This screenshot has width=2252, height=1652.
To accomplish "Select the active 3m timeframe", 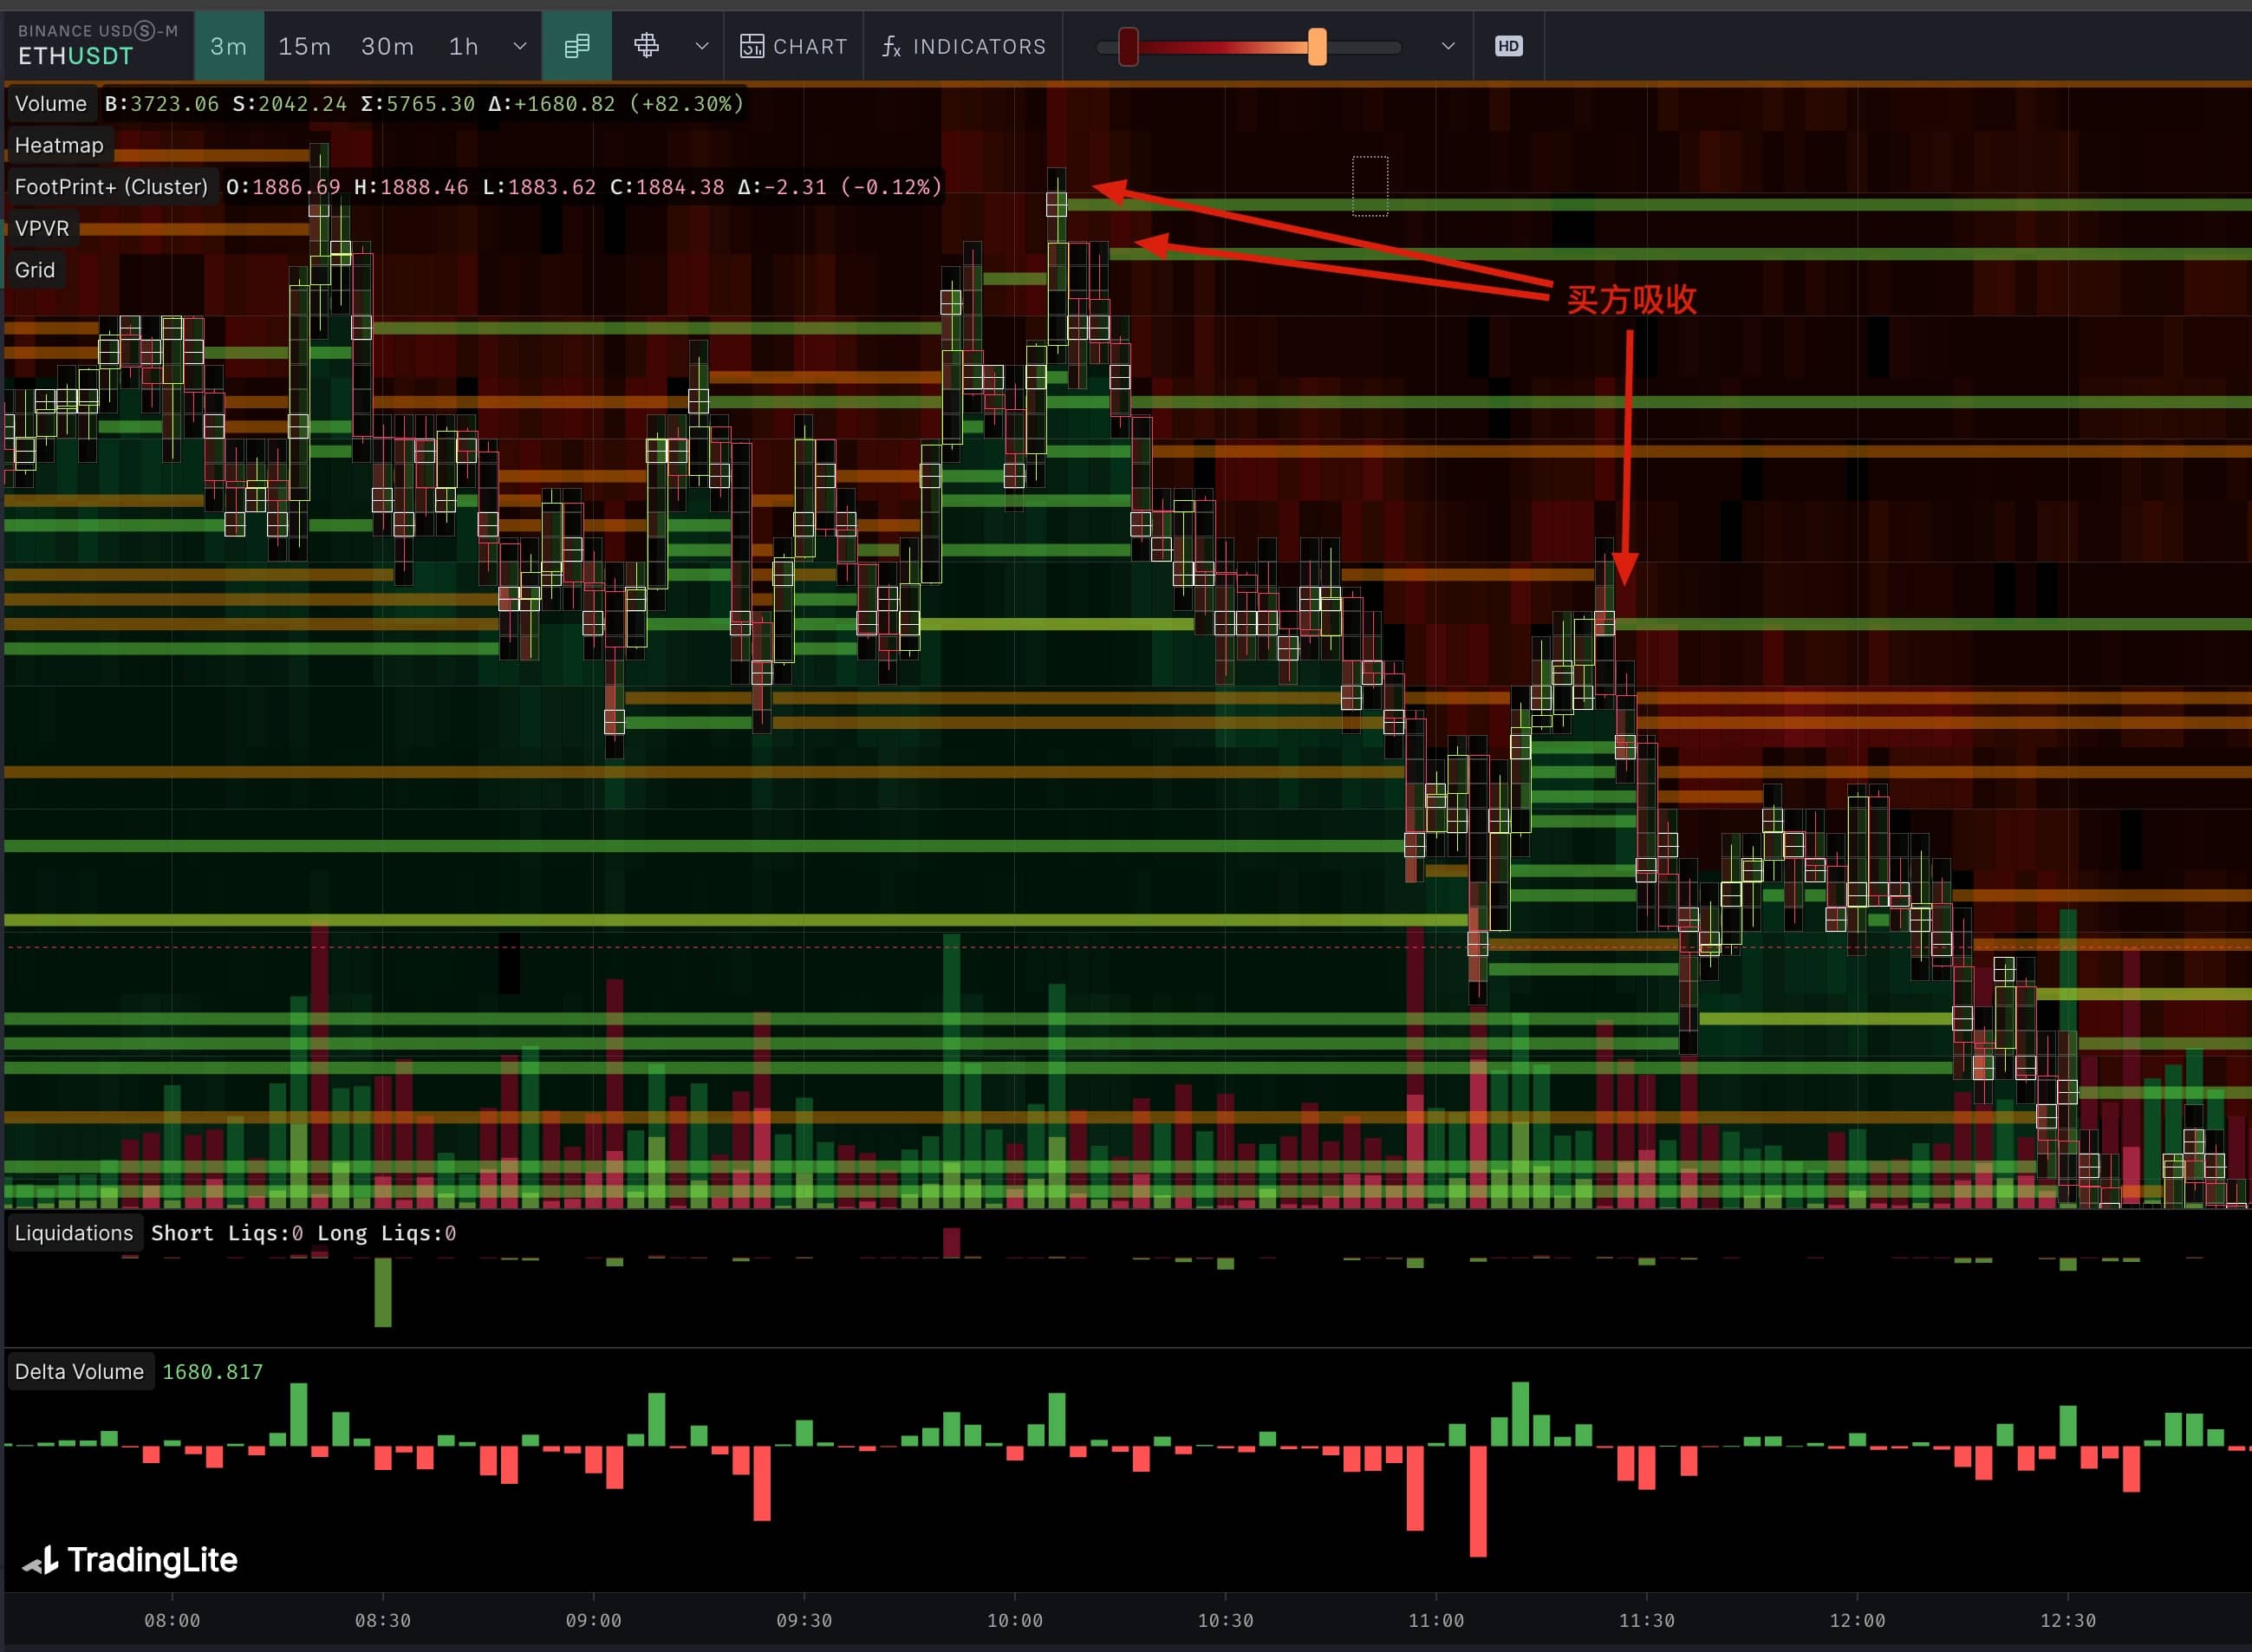I will coord(228,46).
